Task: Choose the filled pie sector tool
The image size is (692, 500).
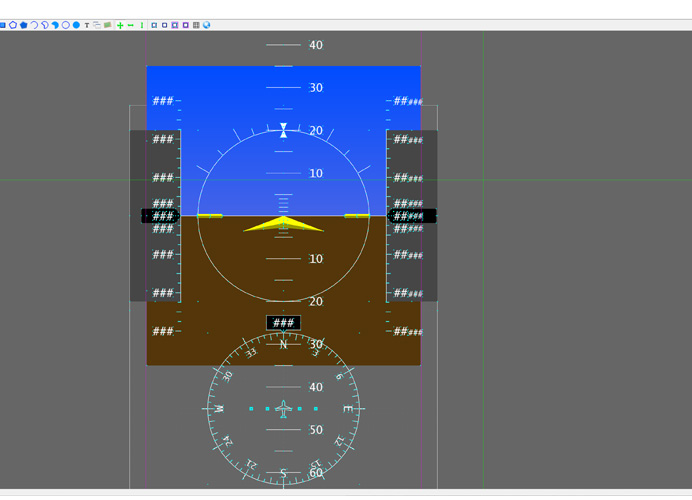Action: [x=55, y=25]
